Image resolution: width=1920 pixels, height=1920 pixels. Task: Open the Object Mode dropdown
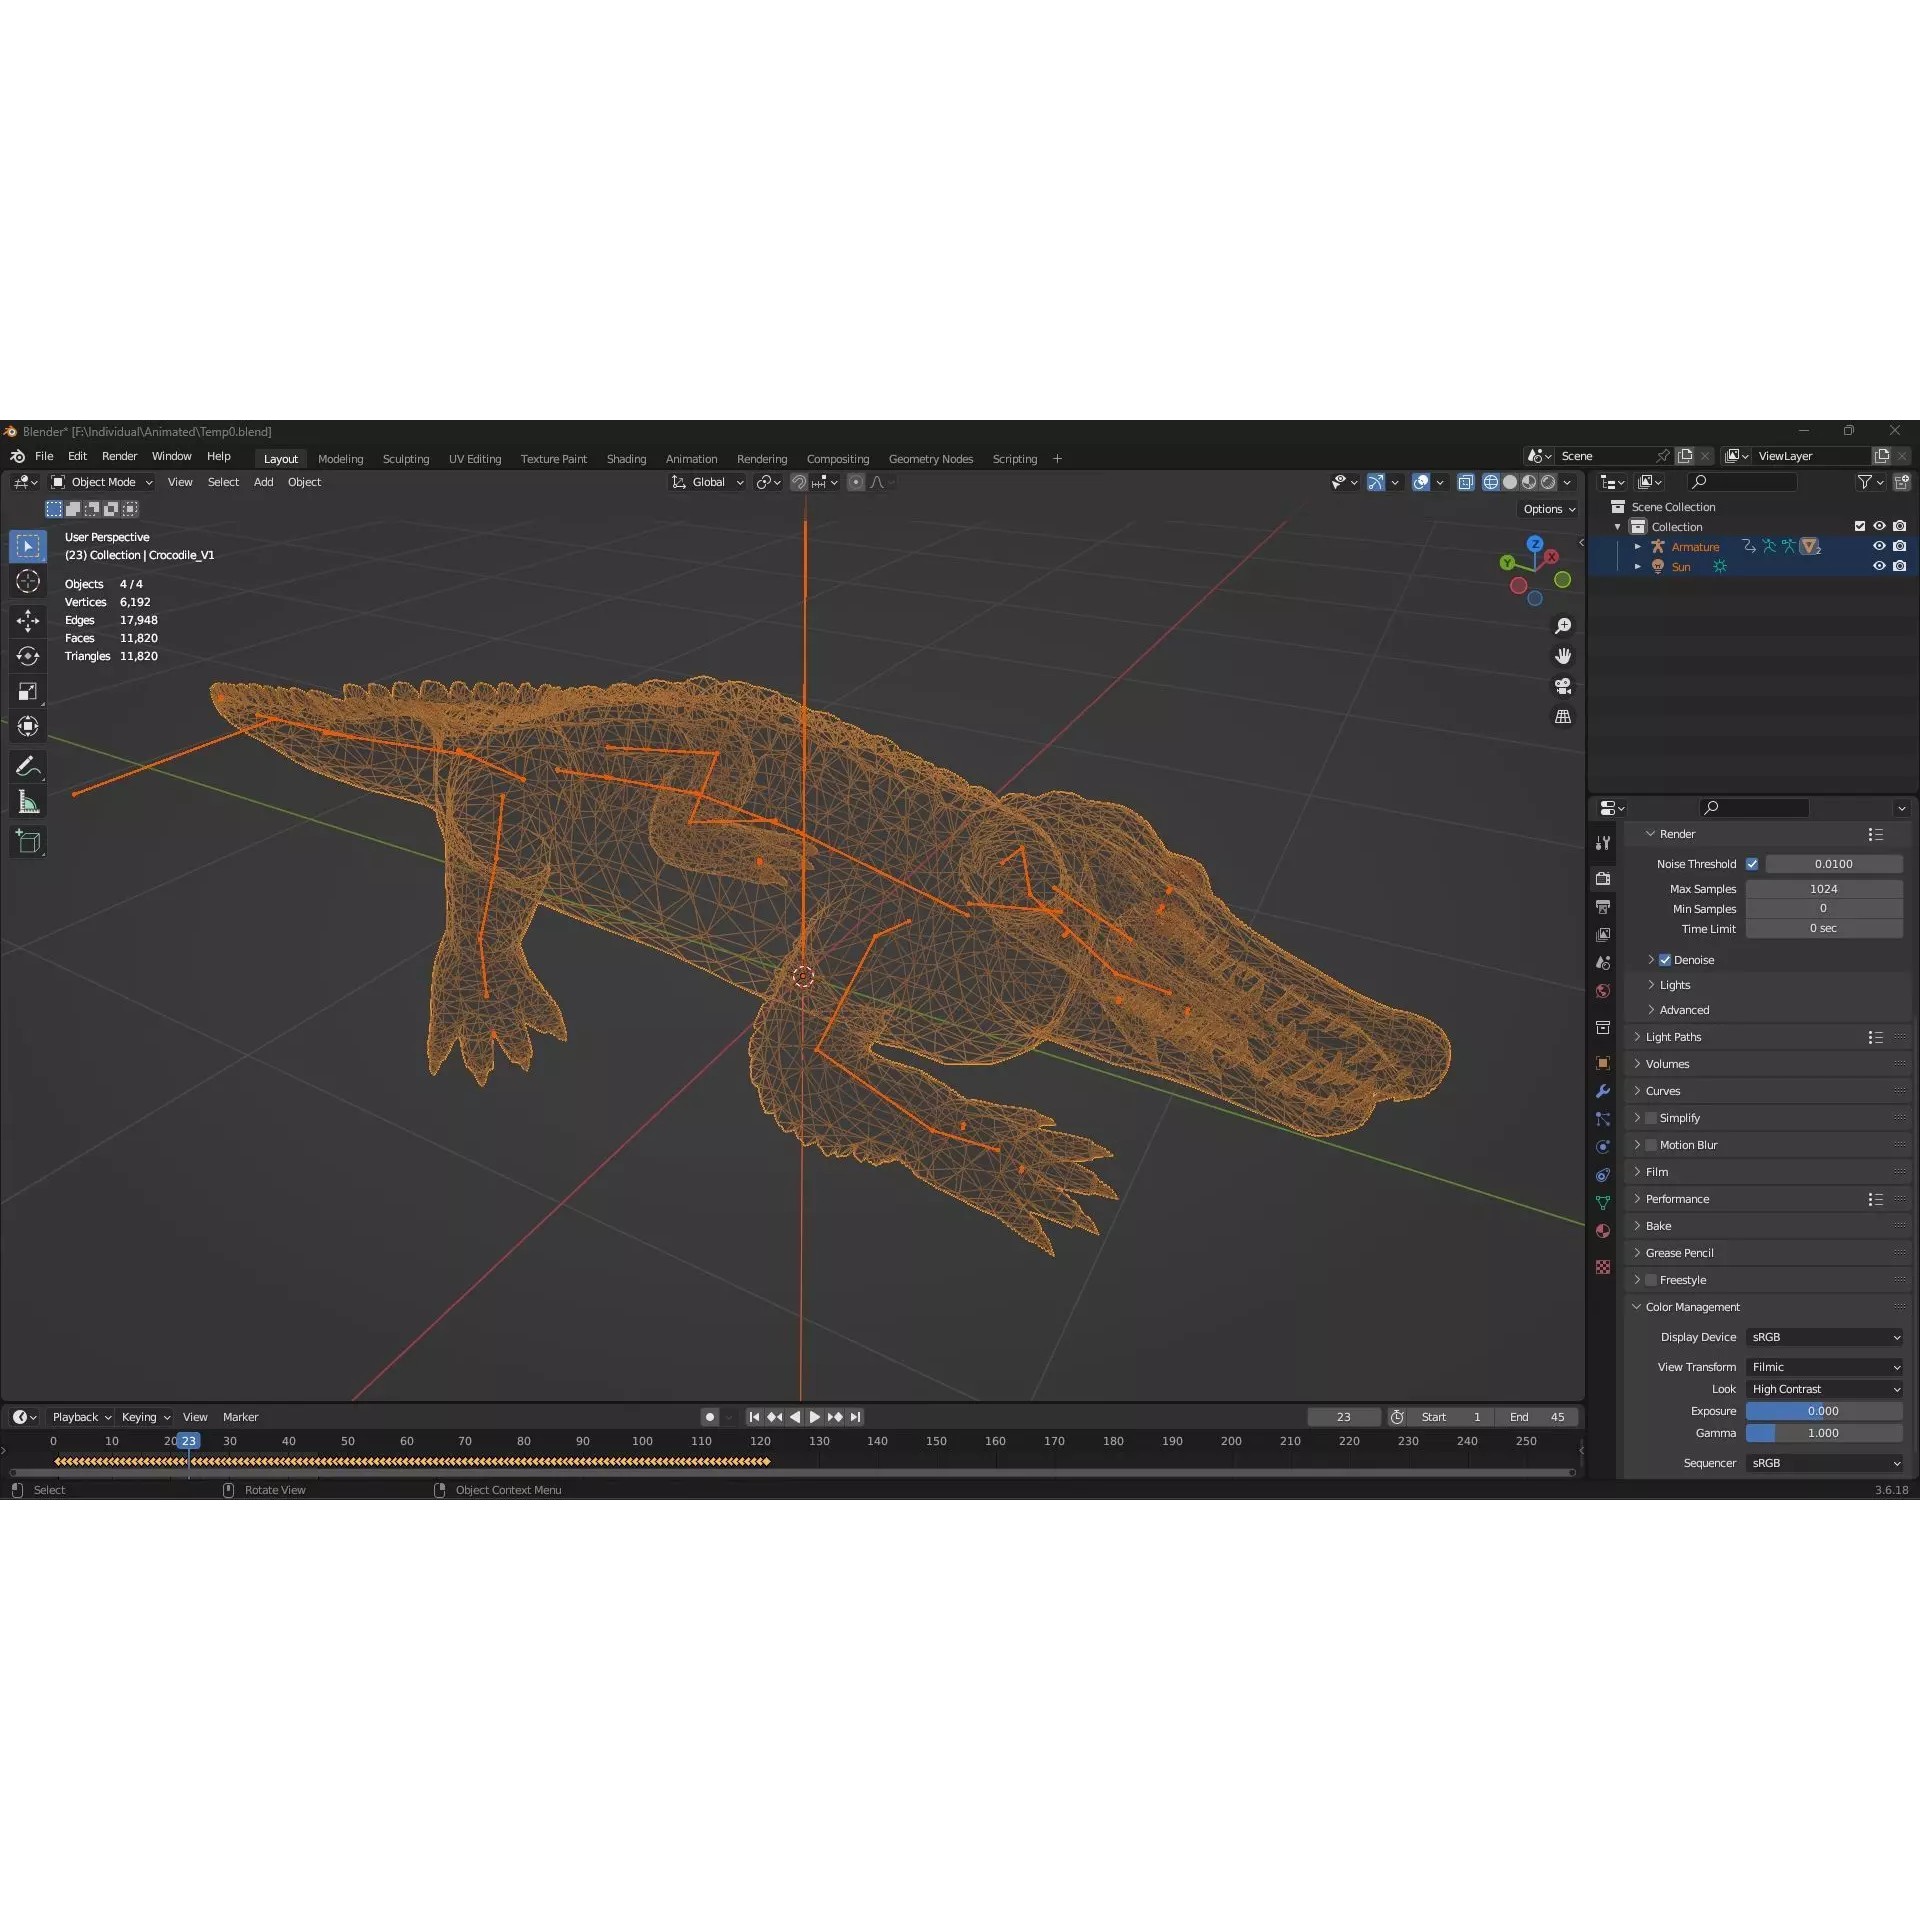[101, 482]
